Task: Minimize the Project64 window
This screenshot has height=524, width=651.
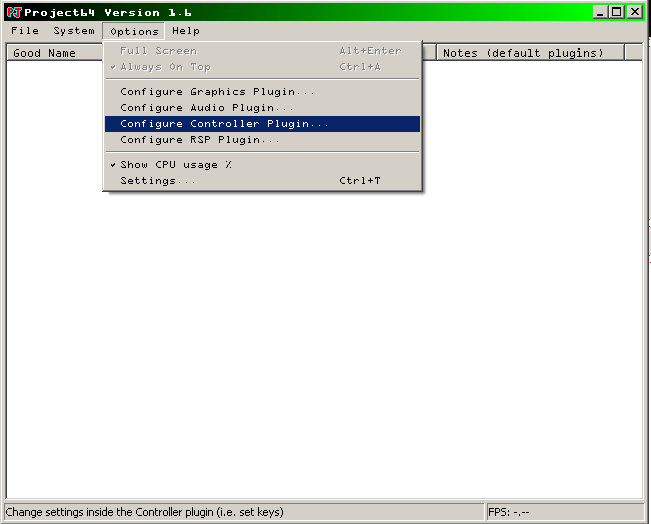Action: pyautogui.click(x=600, y=12)
